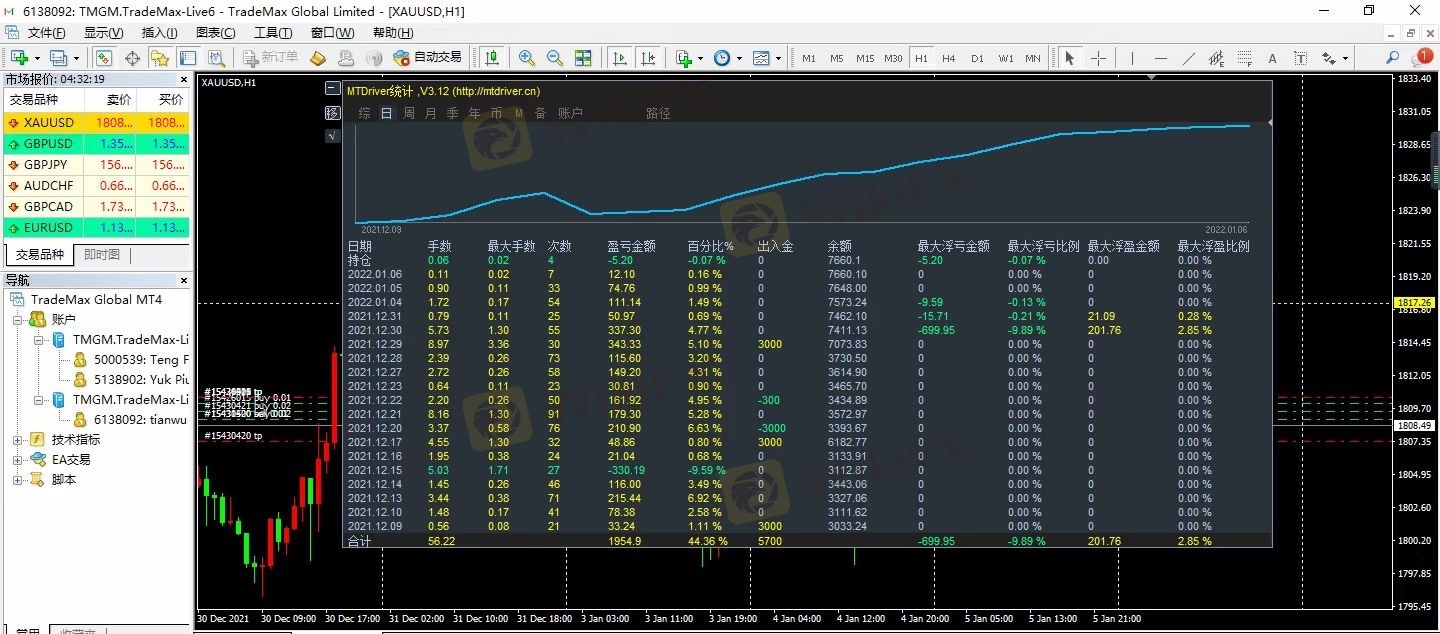The width and height of the screenshot is (1440, 634).
Task: Select XAUUSD in market watch list
Action: click(x=48, y=123)
